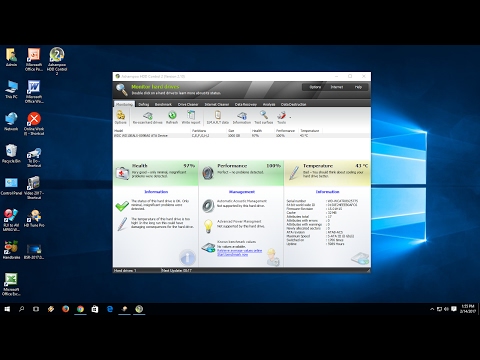Click the Temperature thermometer icon

point(294,173)
